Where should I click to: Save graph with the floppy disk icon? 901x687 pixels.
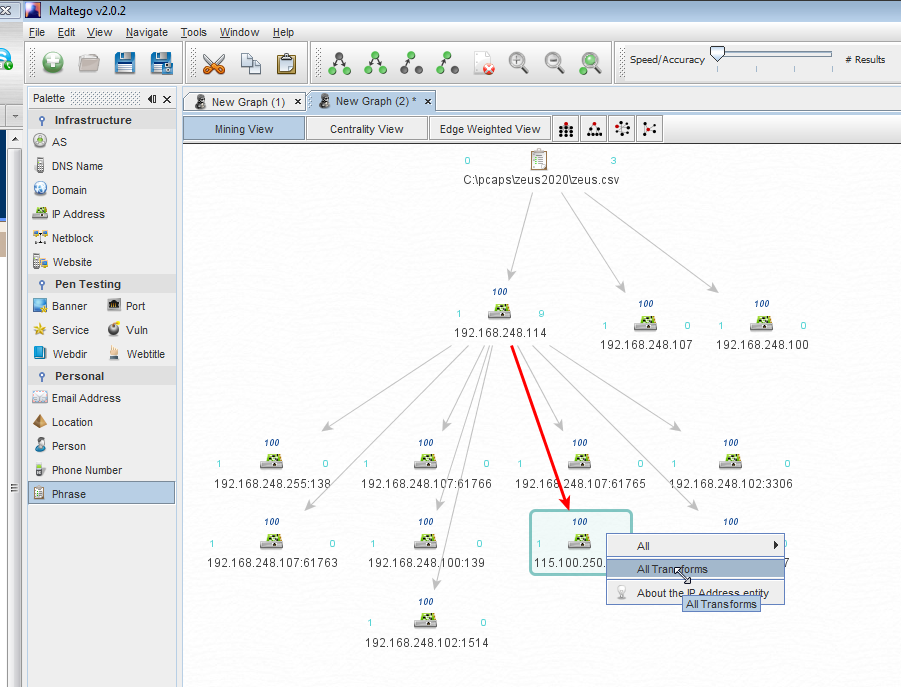[x=125, y=62]
